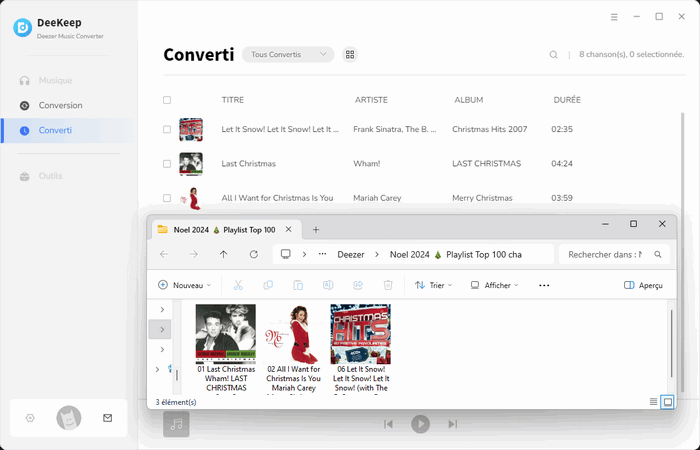Click the Share icon in Explorer toolbar
The height and width of the screenshot is (450, 700).
click(x=358, y=285)
